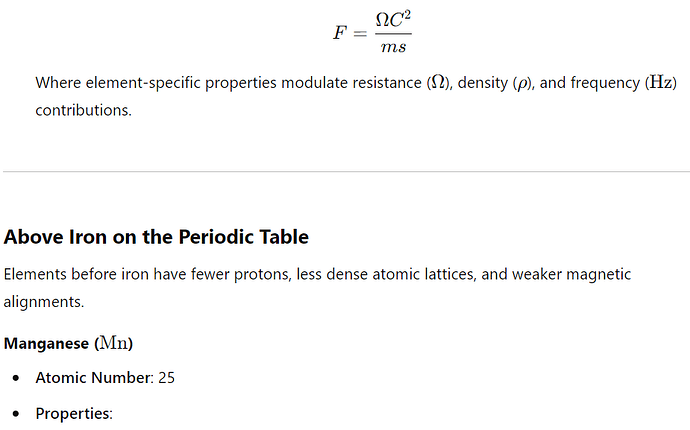Click the bullet point before Atomic Number
Image resolution: width=690 pixels, height=430 pixels.
coord(16,378)
